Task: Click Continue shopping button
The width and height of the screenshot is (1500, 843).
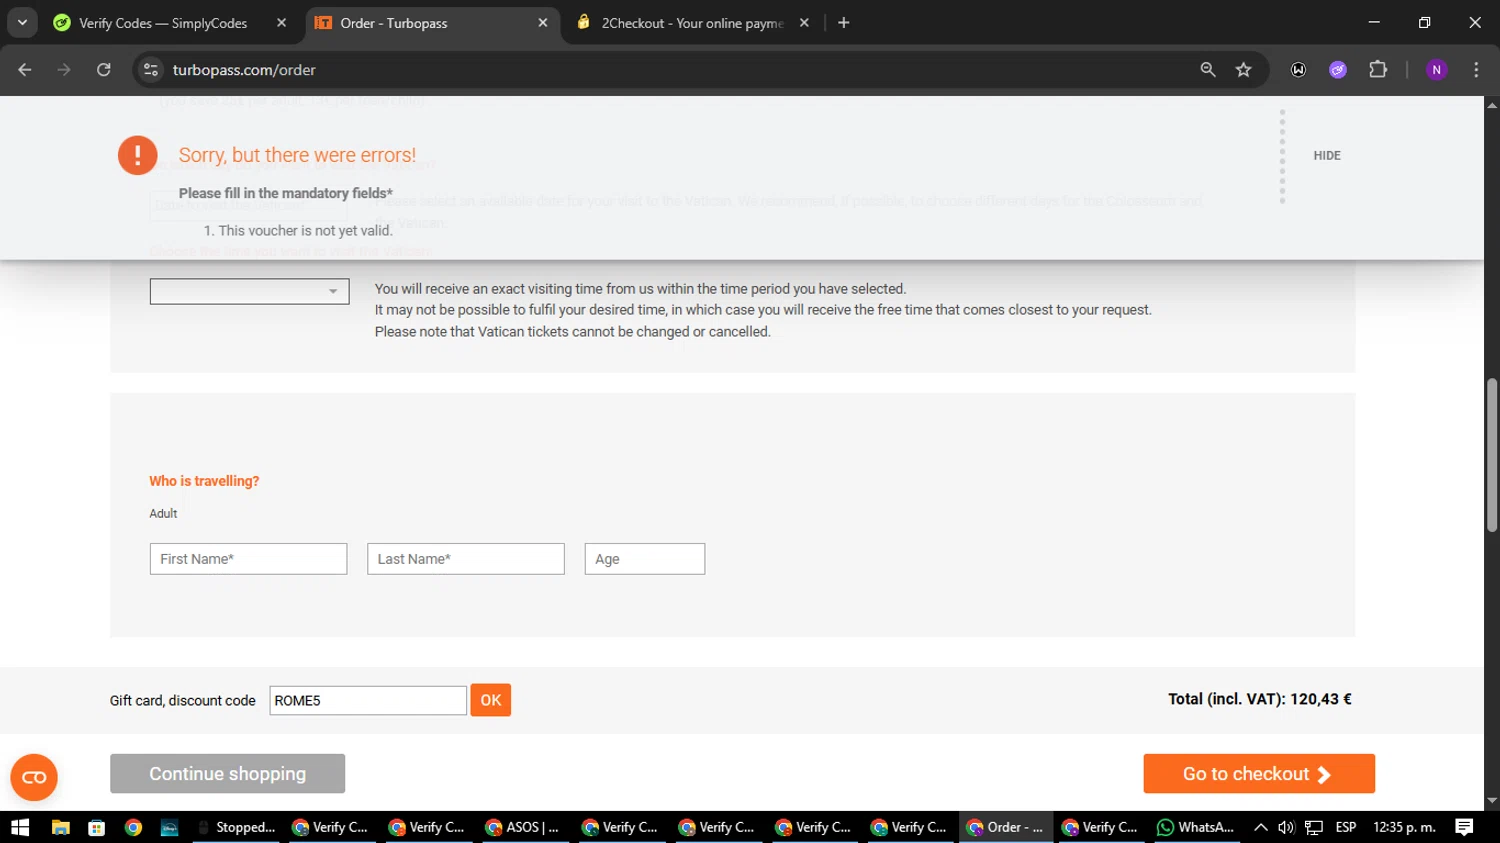Action: coord(228,774)
